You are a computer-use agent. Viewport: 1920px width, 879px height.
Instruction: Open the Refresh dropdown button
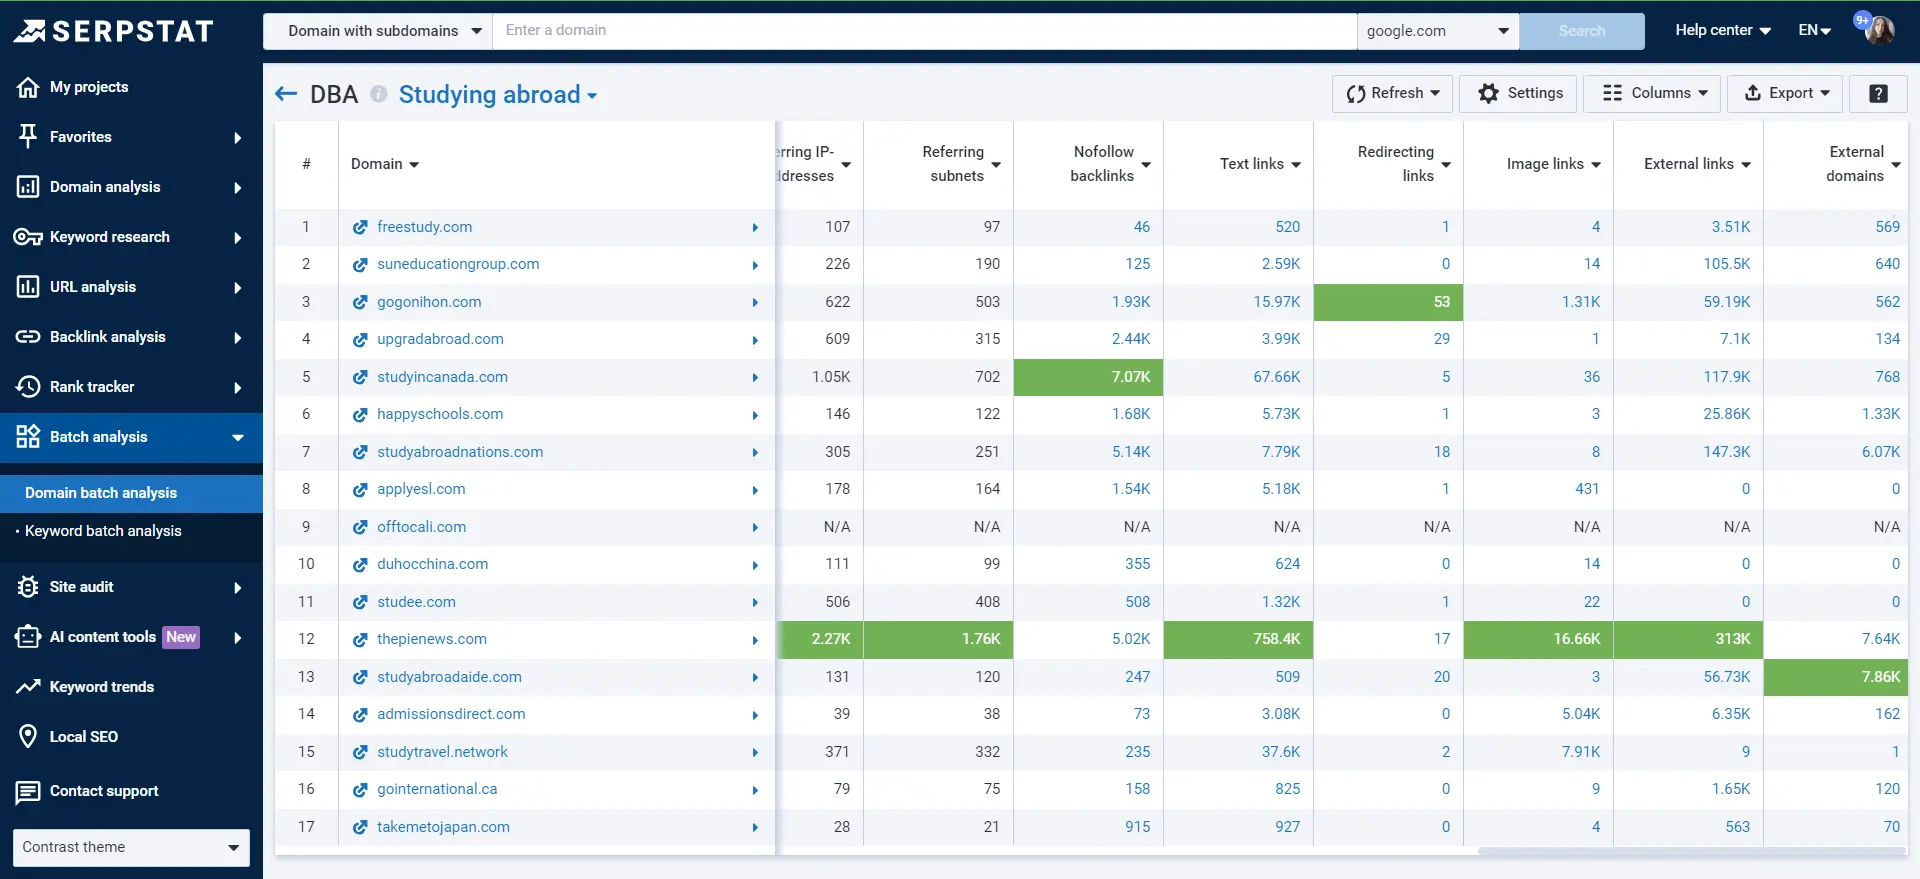(x=1392, y=93)
